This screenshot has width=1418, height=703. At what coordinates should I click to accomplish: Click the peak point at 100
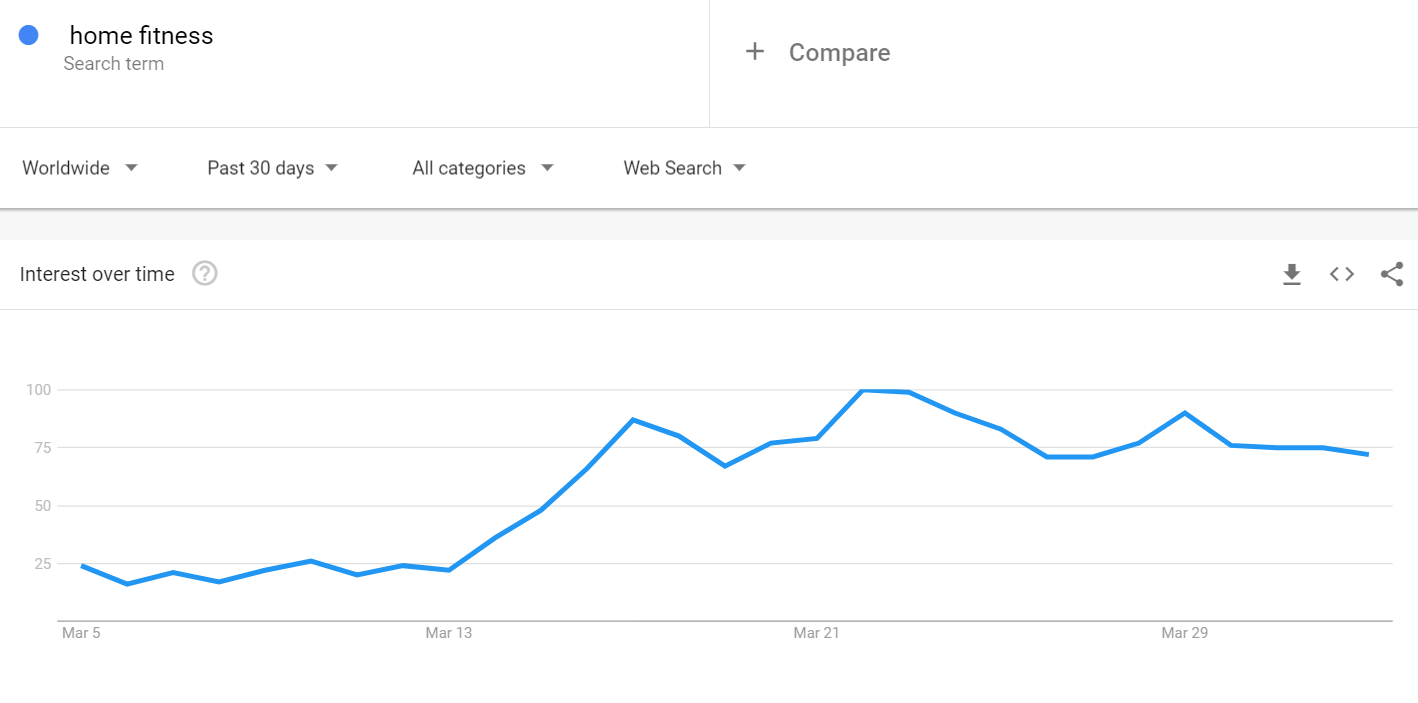(x=862, y=390)
